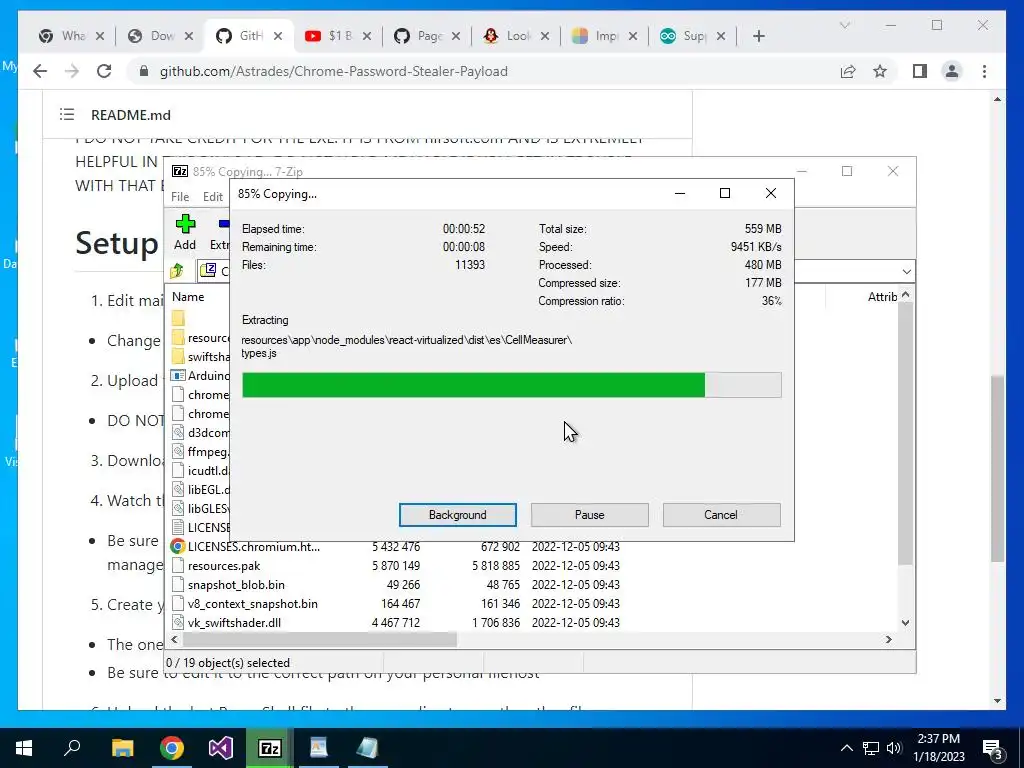Pause the extraction in progress
The image size is (1024, 768).
coord(589,515)
